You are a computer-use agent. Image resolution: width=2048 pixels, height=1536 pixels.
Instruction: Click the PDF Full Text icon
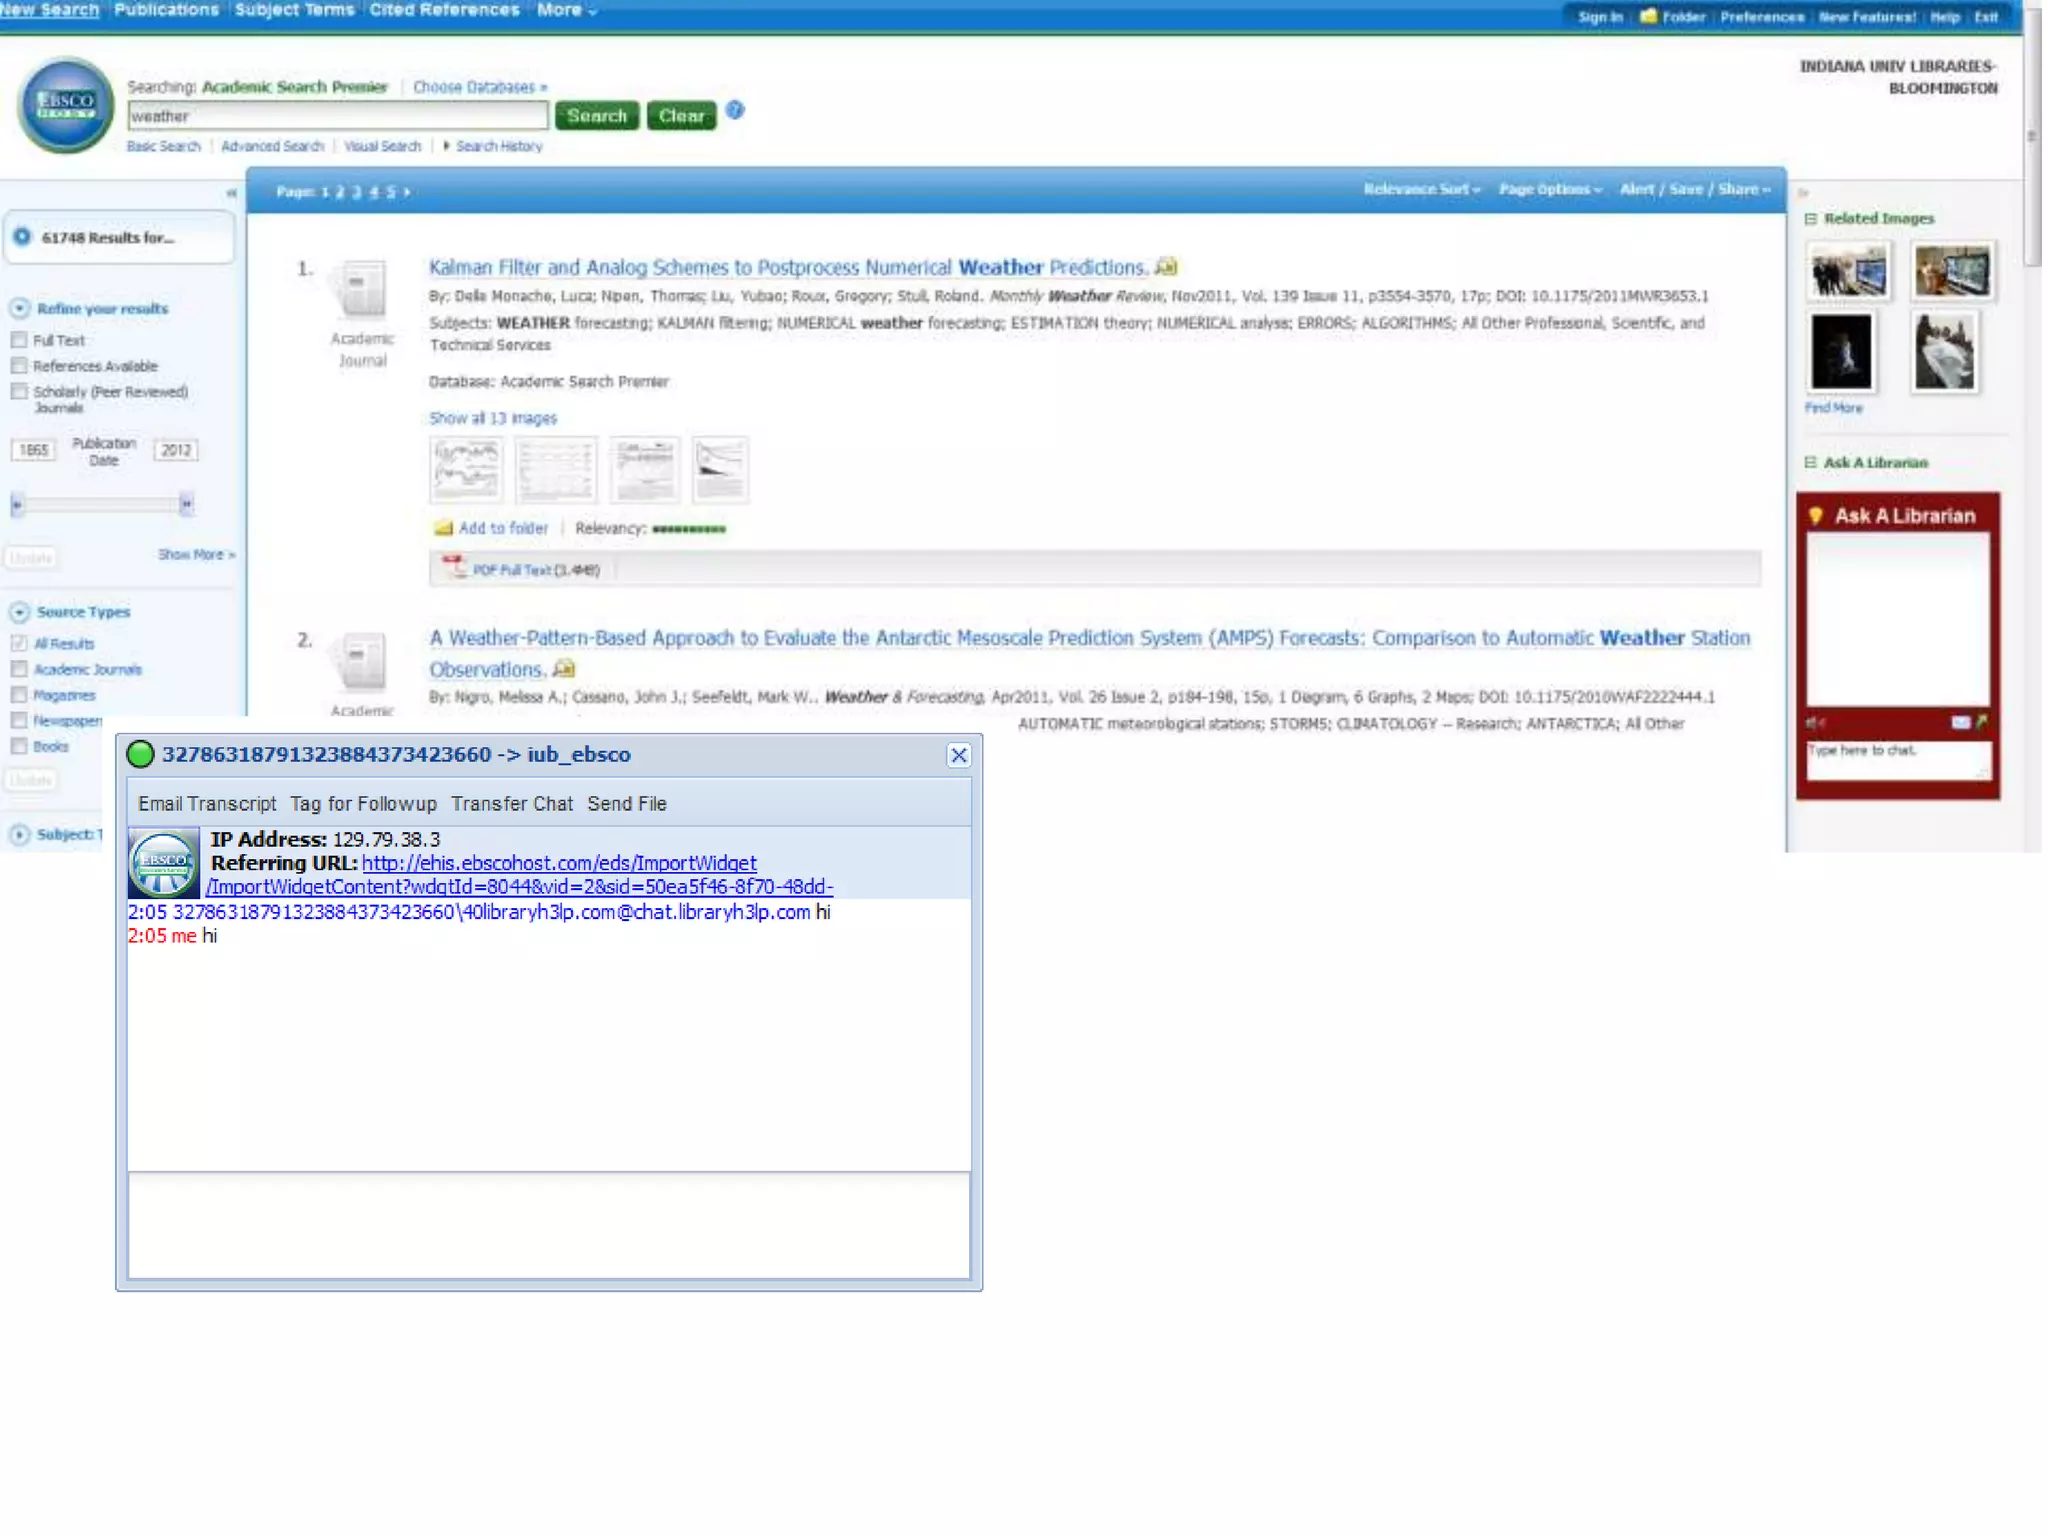(x=455, y=568)
